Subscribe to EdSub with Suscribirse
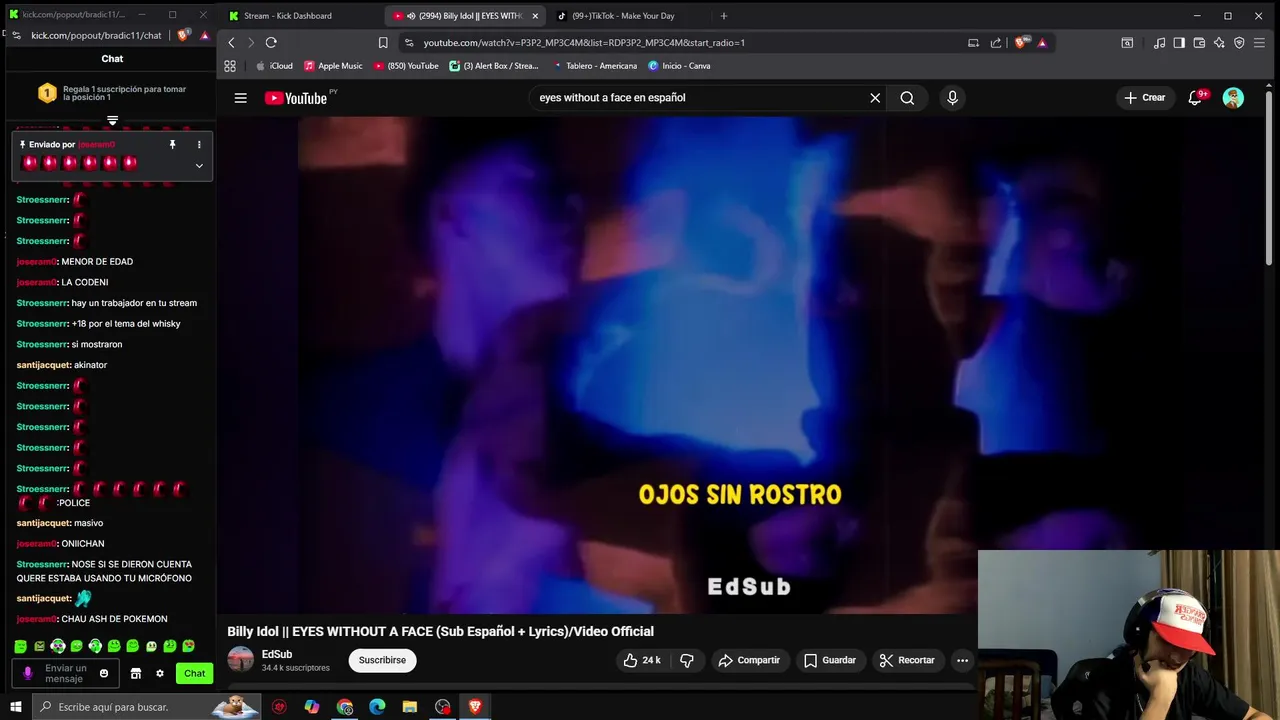 coord(382,660)
